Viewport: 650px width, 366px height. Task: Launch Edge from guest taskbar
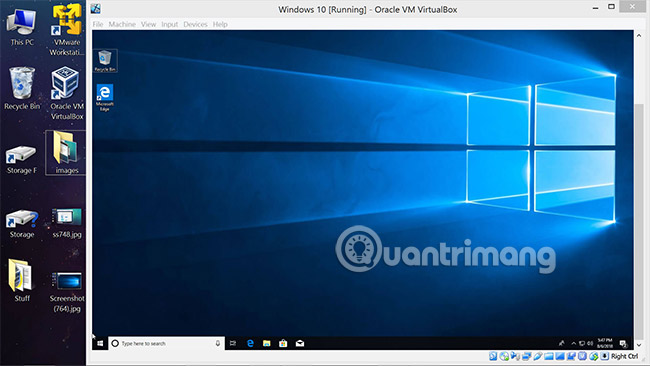click(250, 343)
